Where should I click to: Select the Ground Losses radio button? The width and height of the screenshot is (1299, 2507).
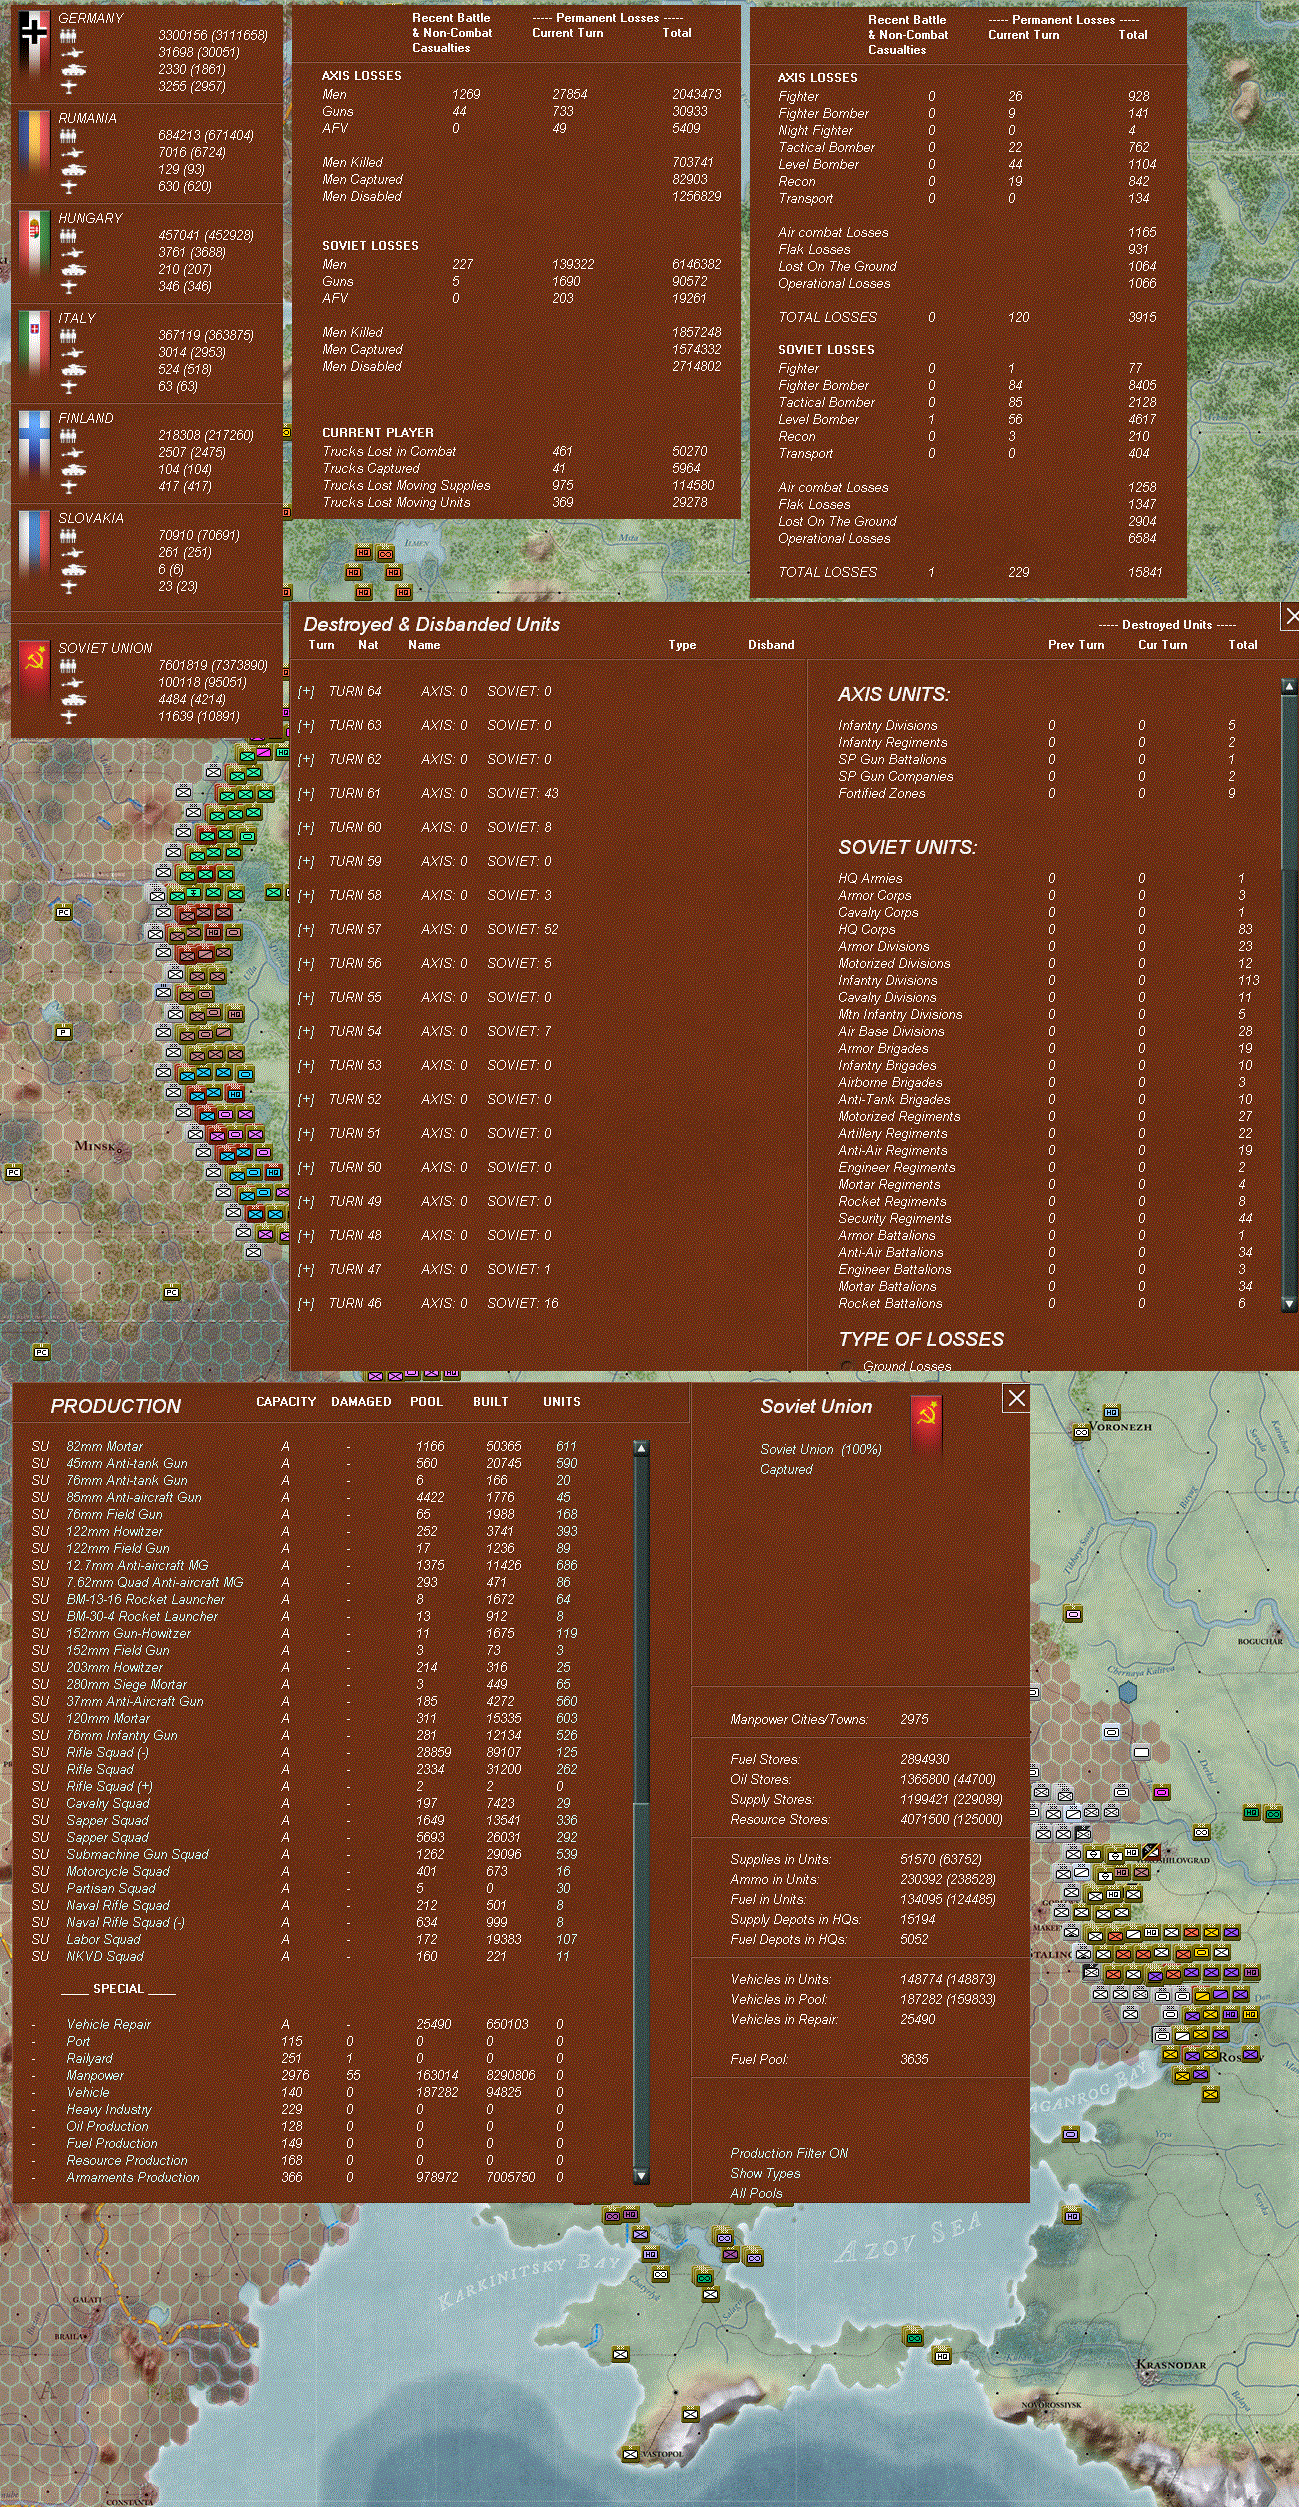point(847,1367)
